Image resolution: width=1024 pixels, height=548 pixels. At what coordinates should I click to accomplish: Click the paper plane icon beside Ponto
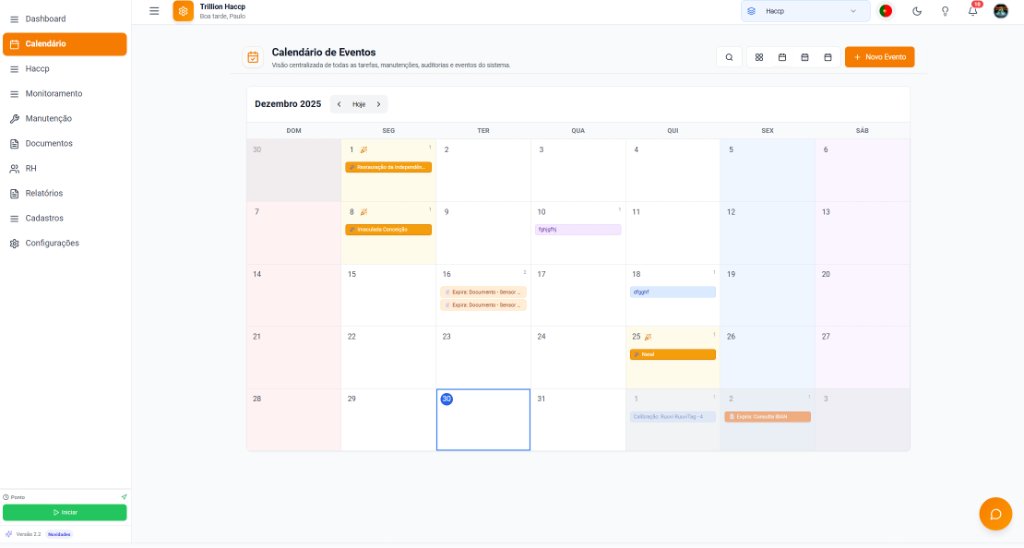coord(124,497)
